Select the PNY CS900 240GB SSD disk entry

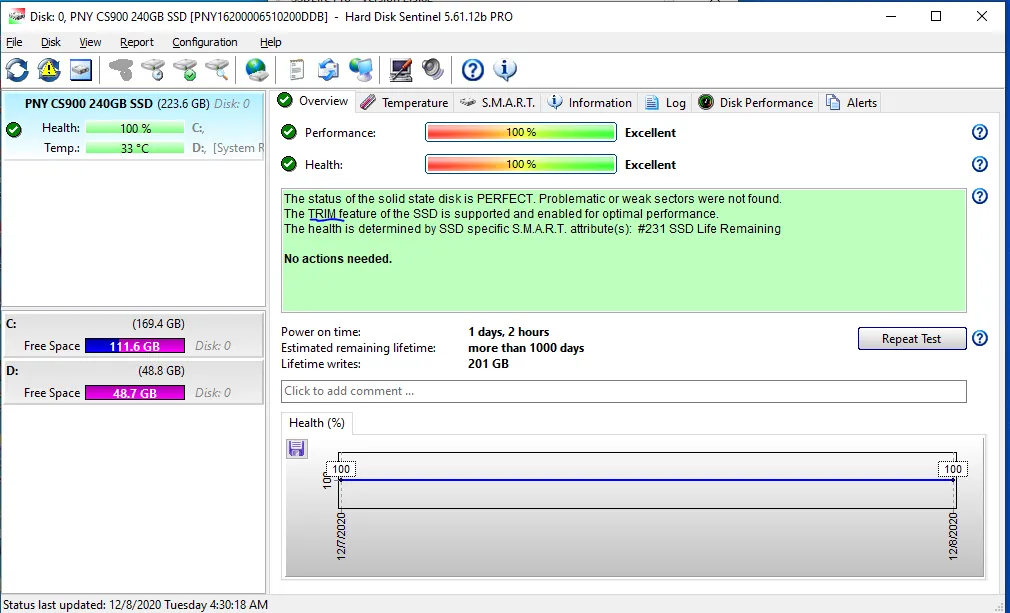(x=133, y=126)
